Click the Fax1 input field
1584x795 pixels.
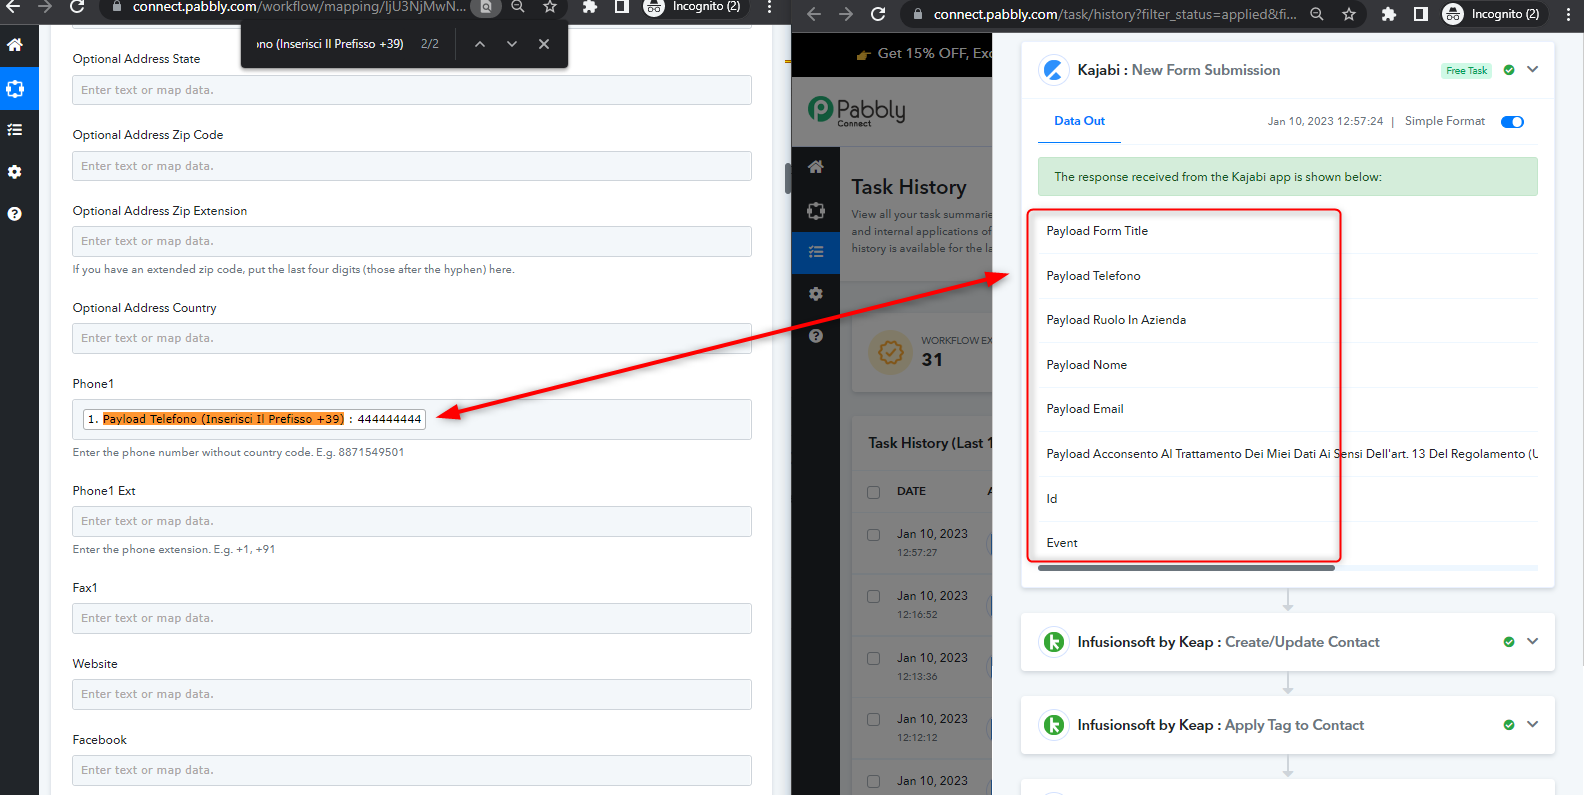412,618
